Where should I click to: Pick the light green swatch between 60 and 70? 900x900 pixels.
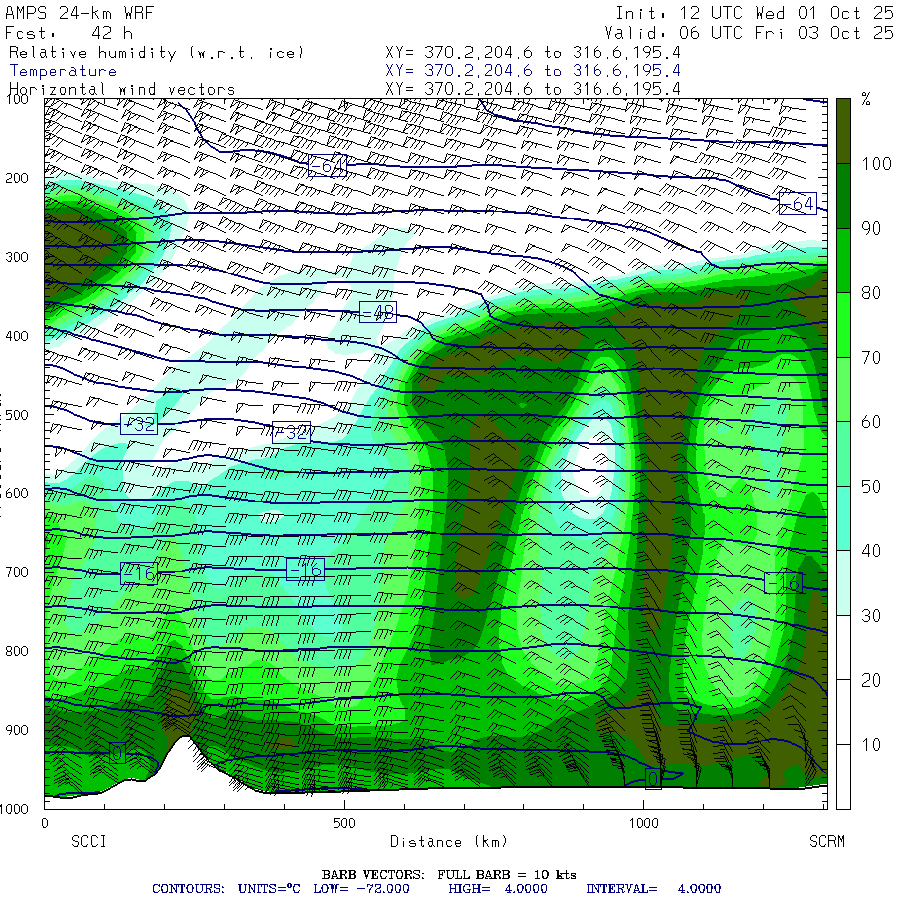click(843, 390)
